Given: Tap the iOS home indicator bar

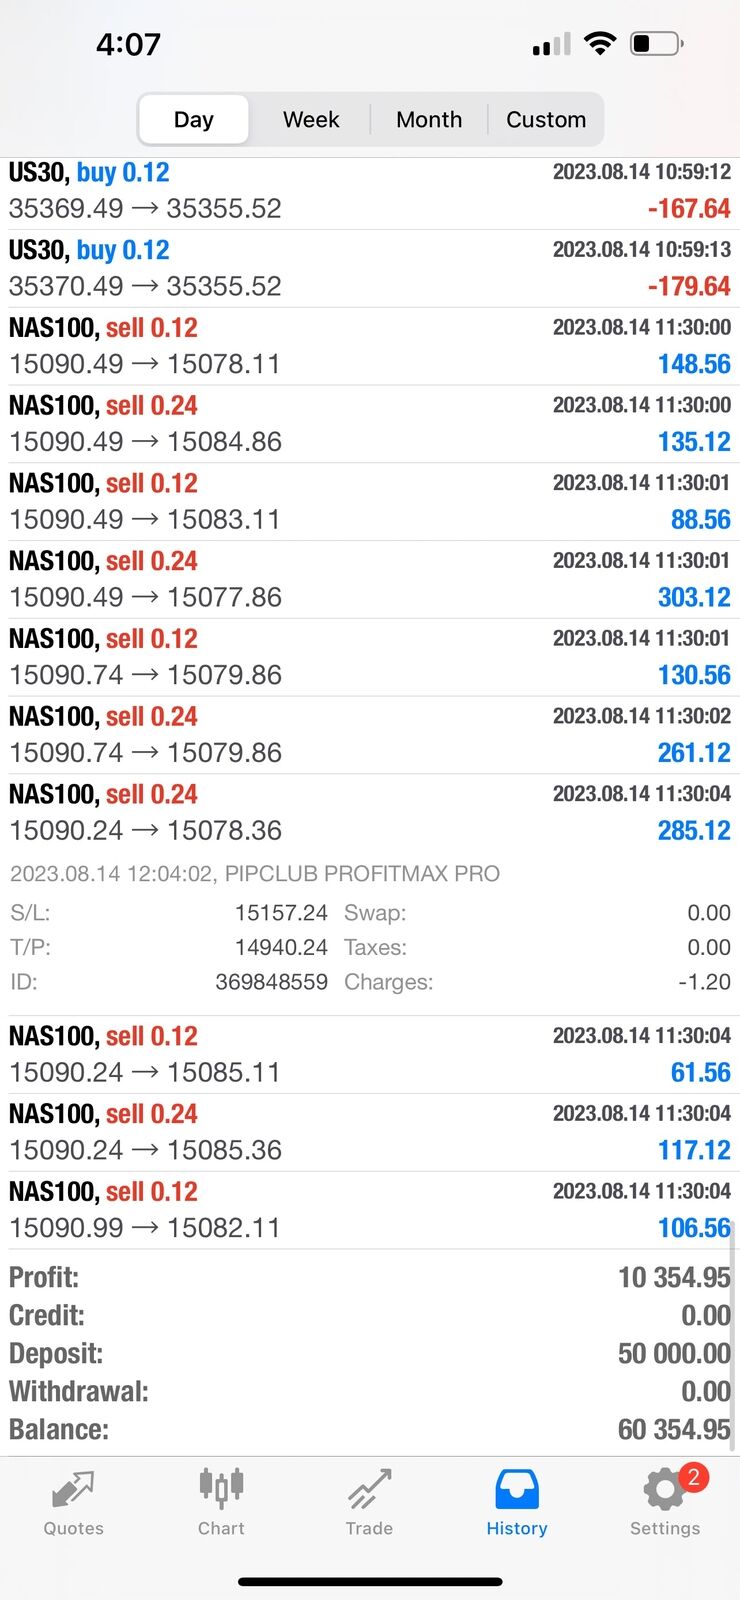Looking at the screenshot, I should 370,1582.
